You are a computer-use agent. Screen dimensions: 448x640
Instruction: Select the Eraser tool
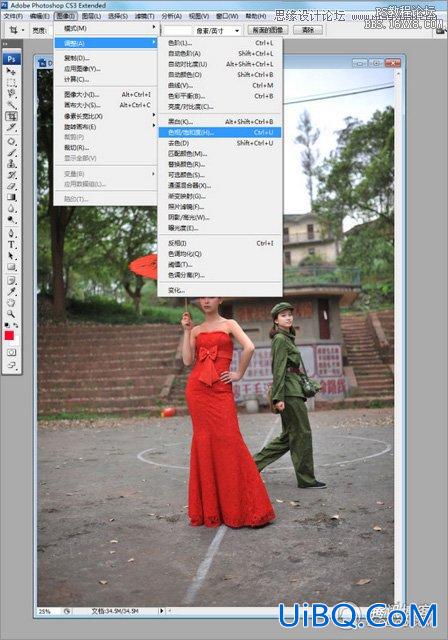point(11,186)
